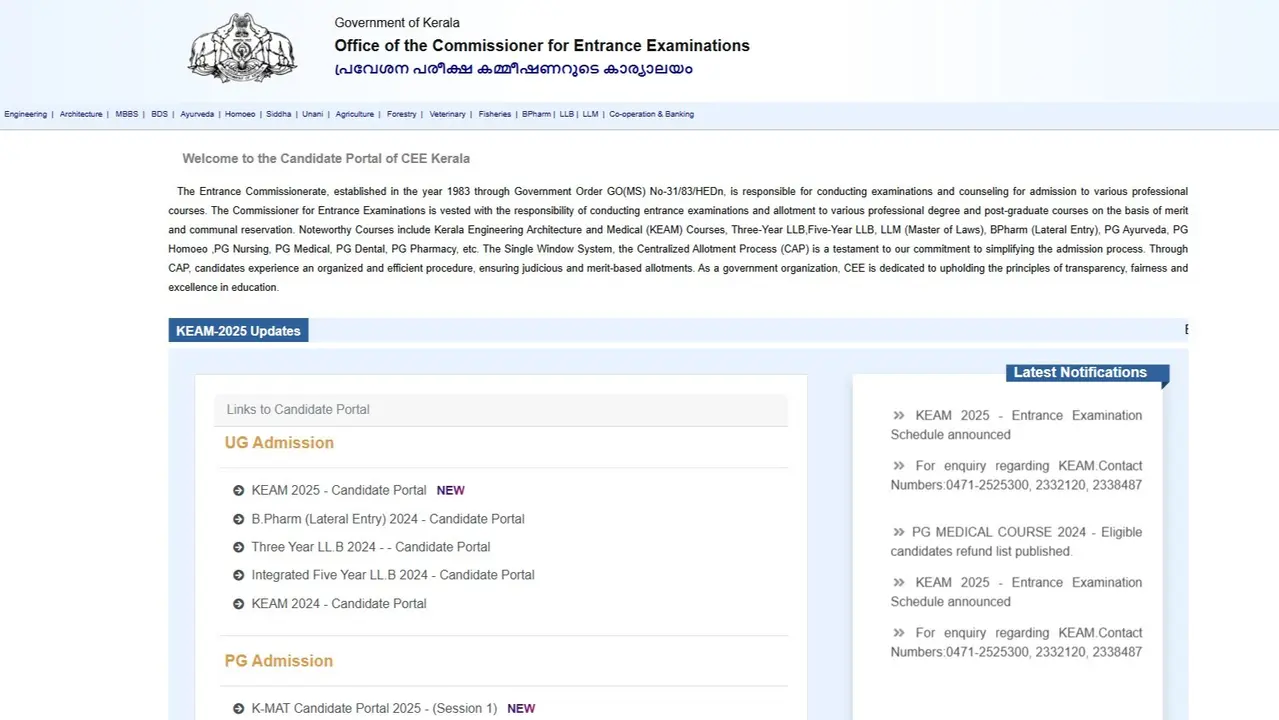This screenshot has height=720, width=1279.
Task: Click KEAM 2025 Entrance Examination Schedule notification
Action: (x=1016, y=424)
